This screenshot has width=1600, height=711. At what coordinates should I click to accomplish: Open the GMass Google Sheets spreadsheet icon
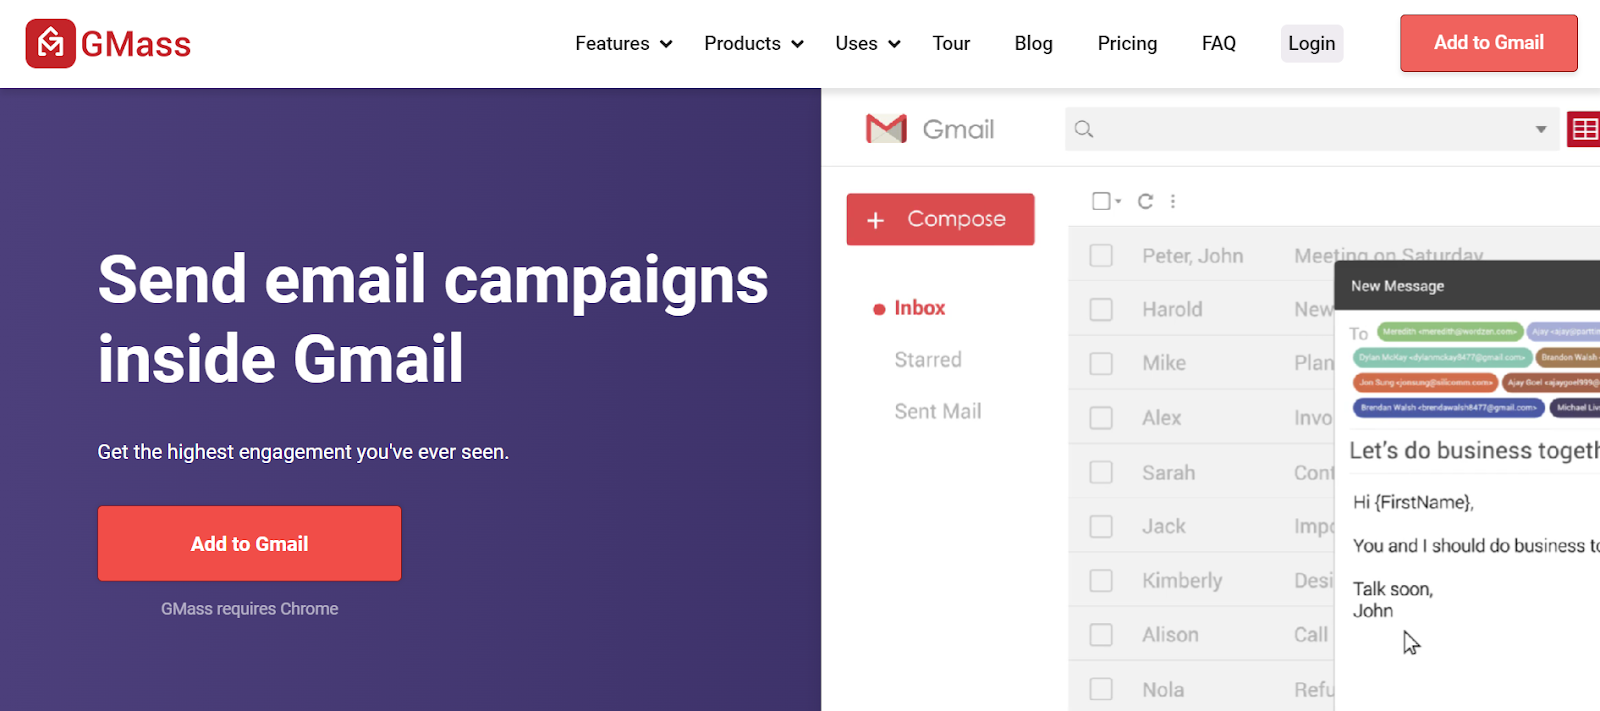(x=1584, y=129)
